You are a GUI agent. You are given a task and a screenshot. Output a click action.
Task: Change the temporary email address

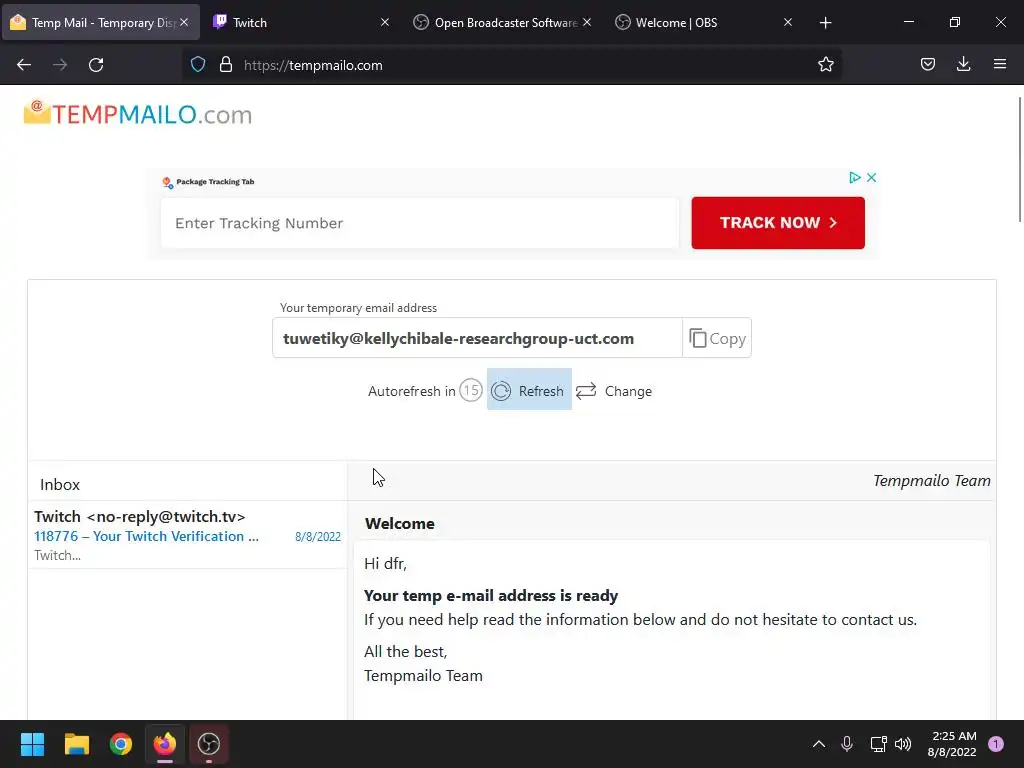pyautogui.click(x=614, y=391)
